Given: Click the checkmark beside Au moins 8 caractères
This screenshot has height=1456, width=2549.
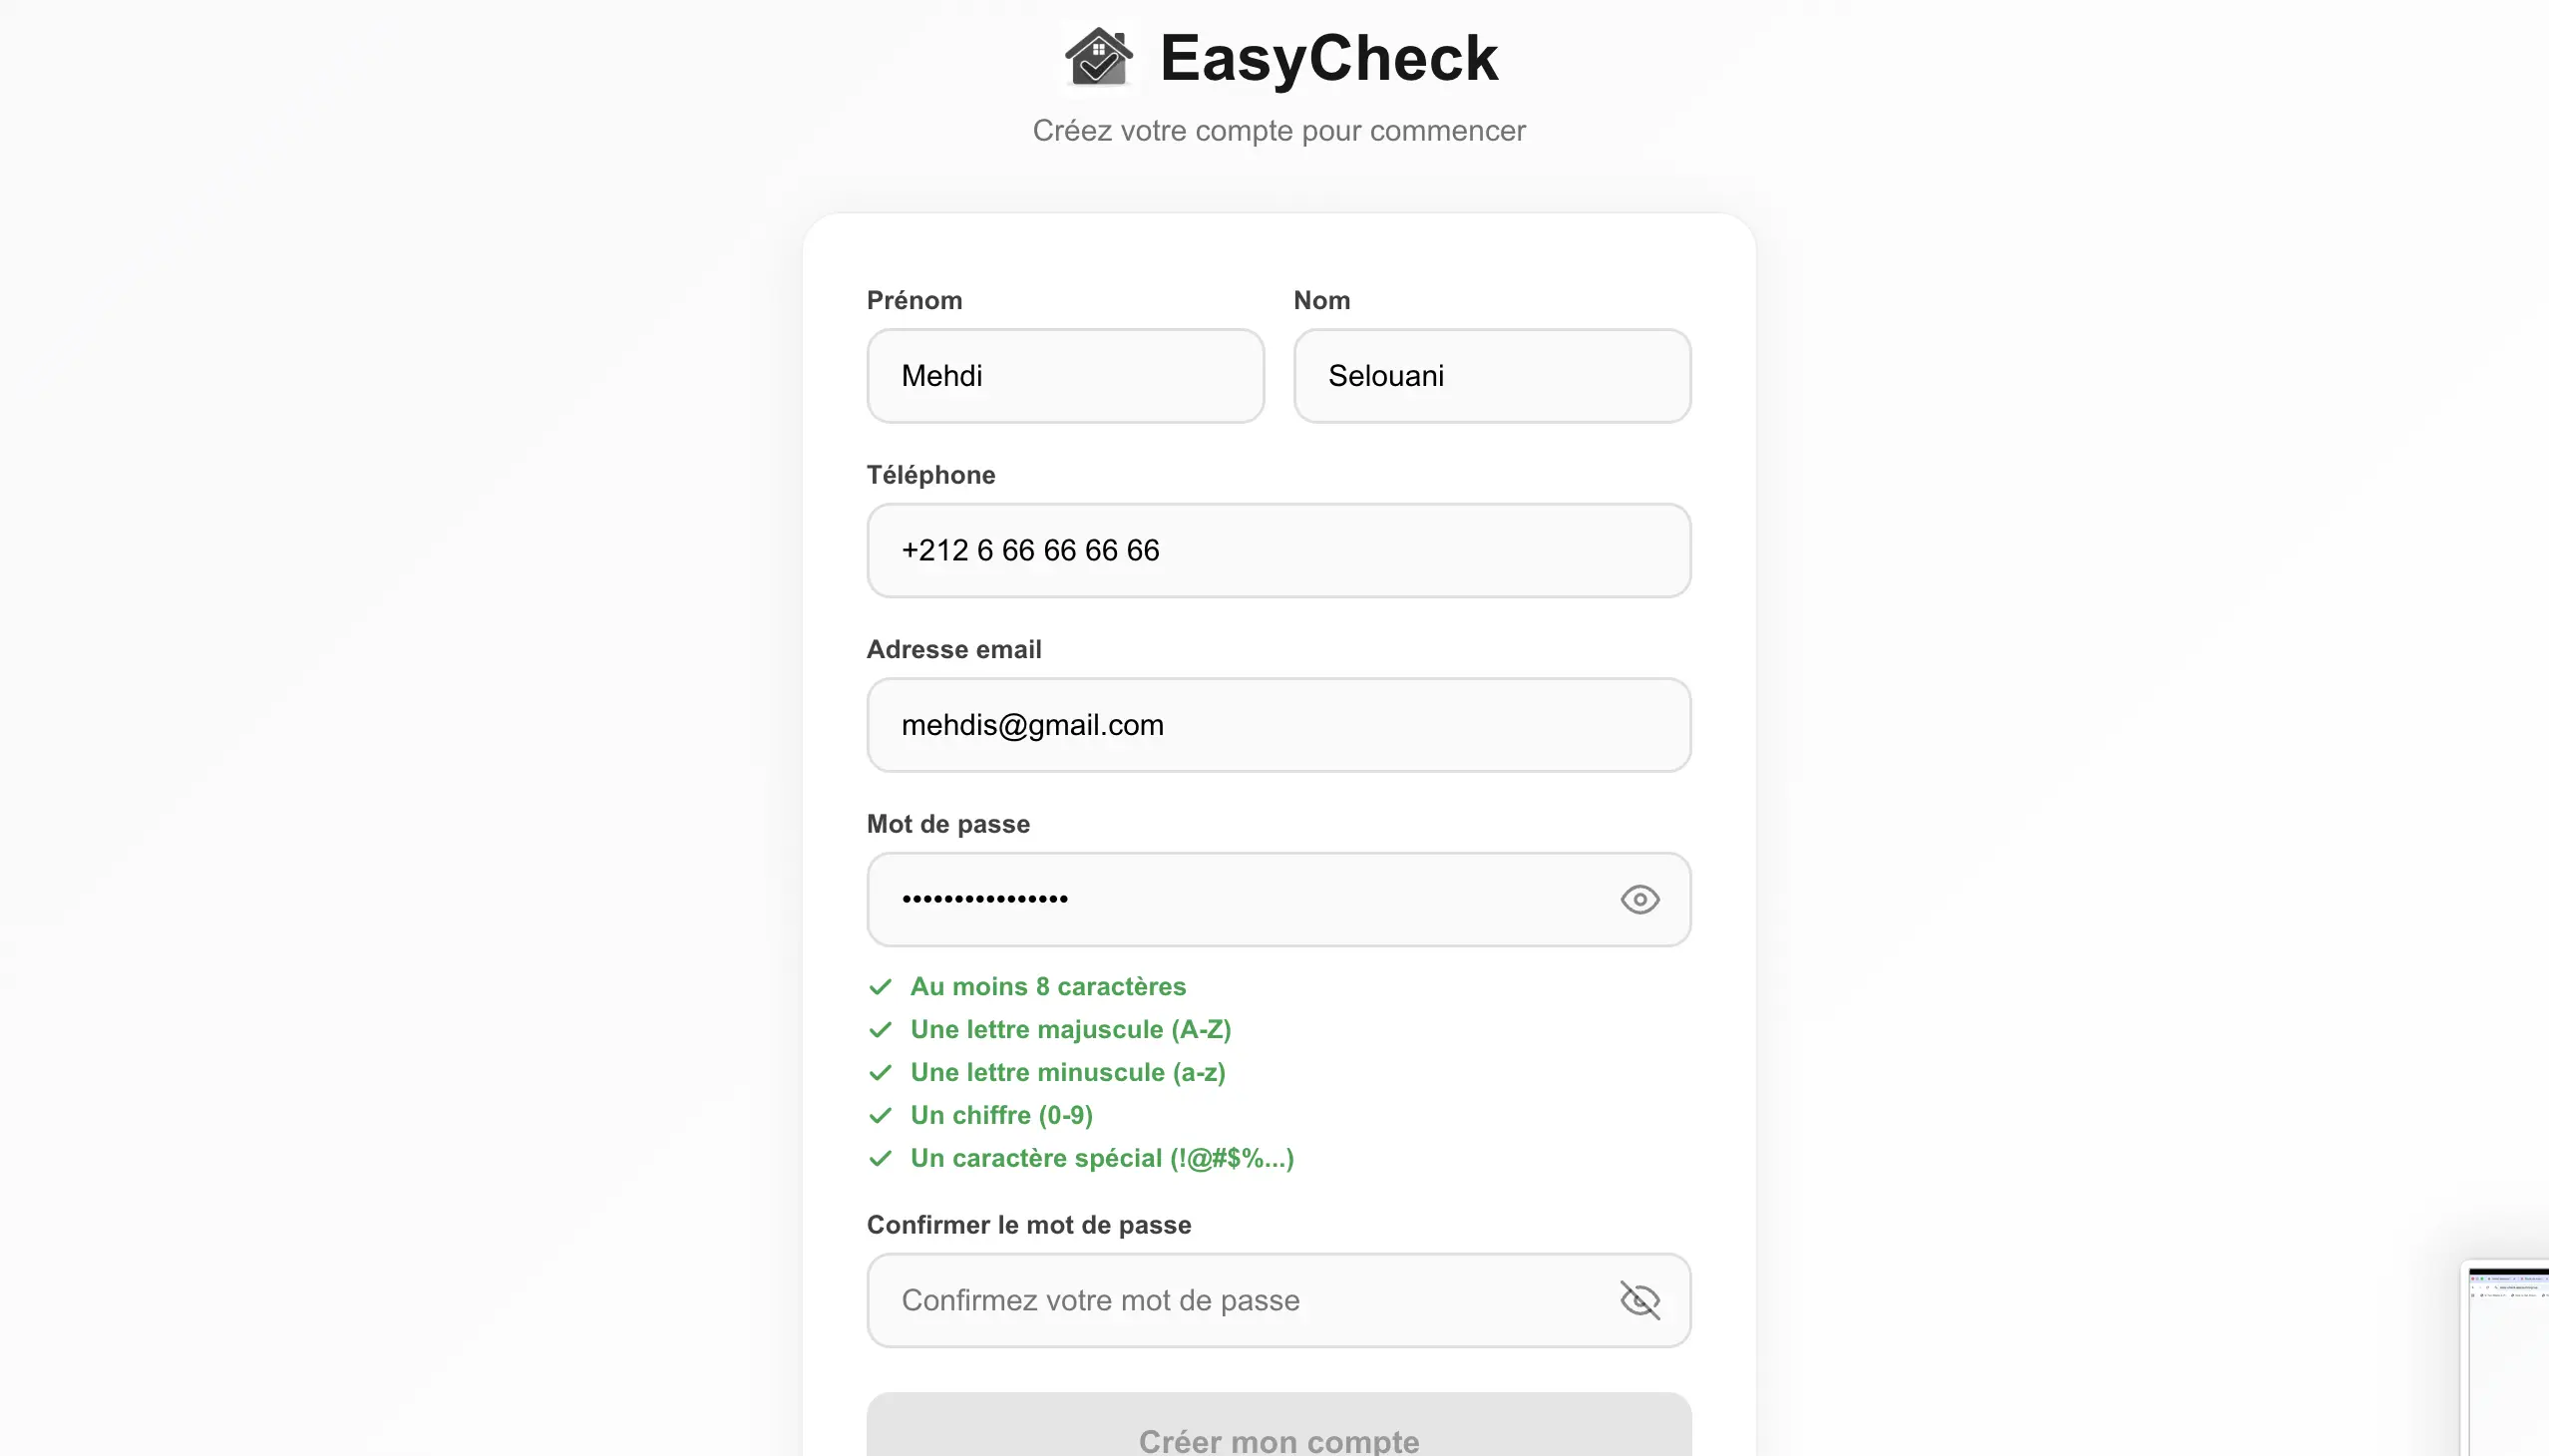Looking at the screenshot, I should pyautogui.click(x=880, y=987).
